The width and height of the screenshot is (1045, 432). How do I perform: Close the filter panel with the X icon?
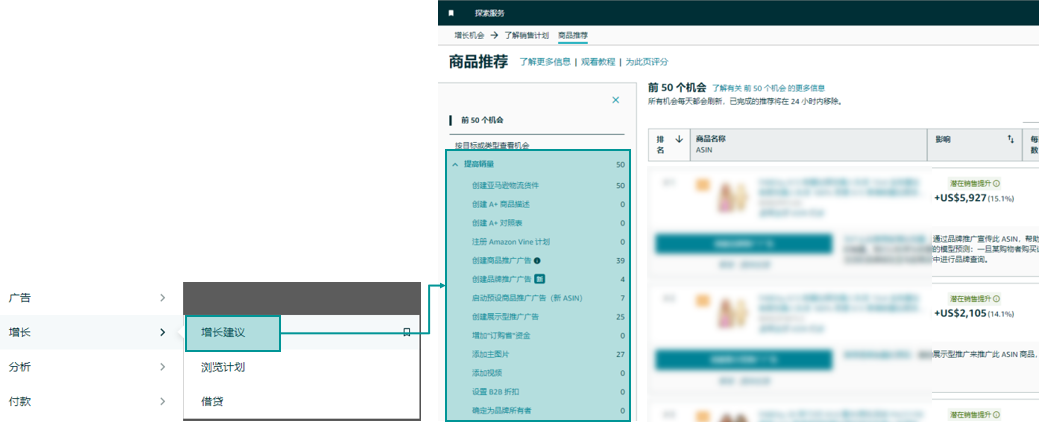[615, 100]
